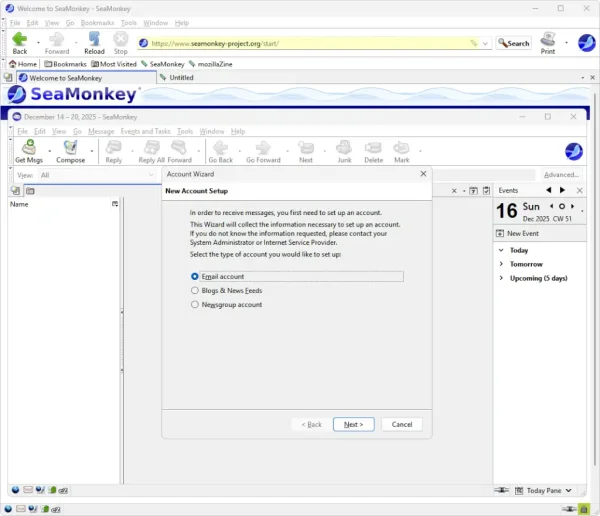Click the Stop loading icon

pyautogui.click(x=121, y=39)
